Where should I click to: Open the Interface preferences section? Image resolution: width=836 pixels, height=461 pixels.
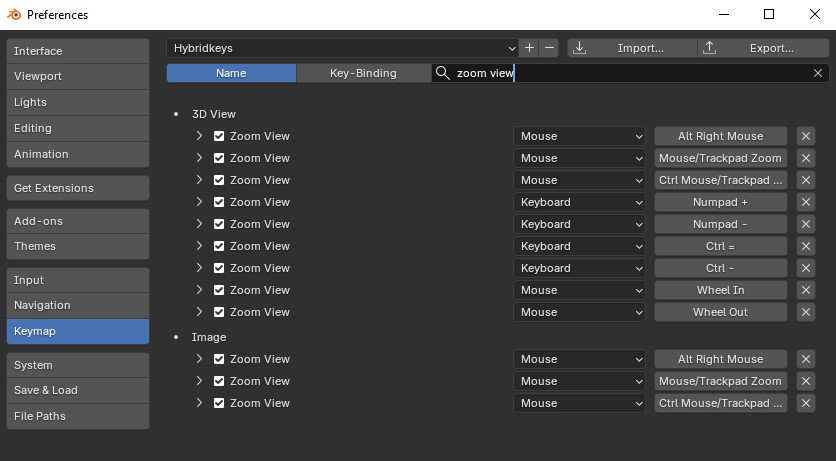tap(78, 51)
